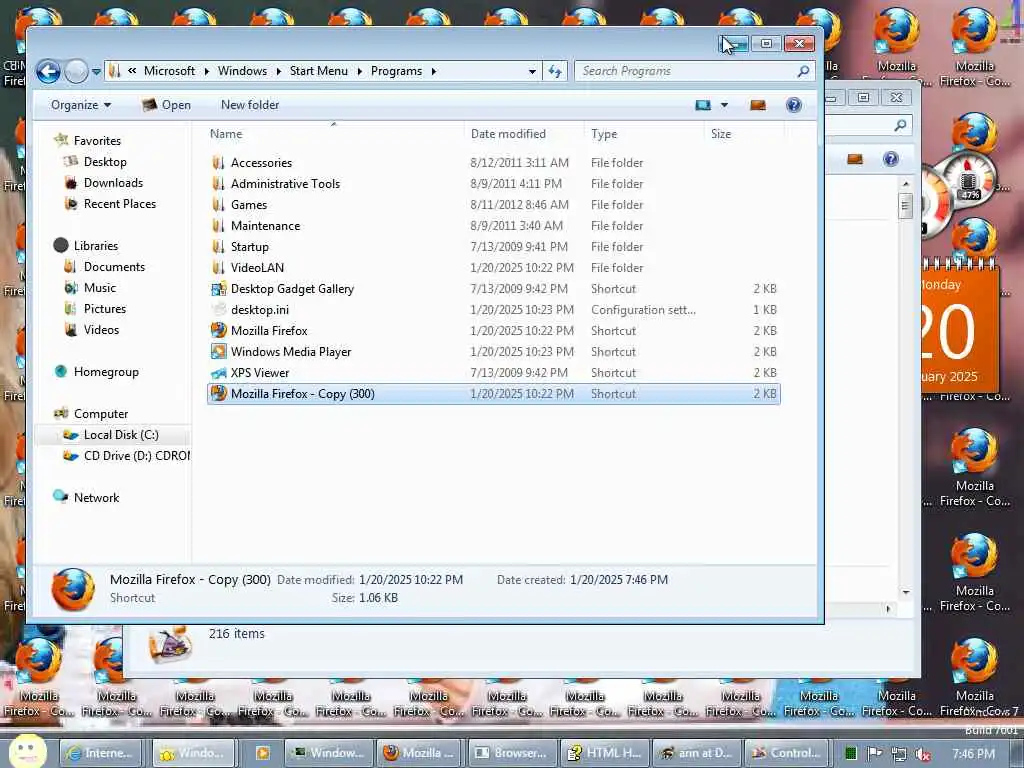Click the Start Menu breadcrumb segment
This screenshot has height=768, width=1024.
point(319,71)
